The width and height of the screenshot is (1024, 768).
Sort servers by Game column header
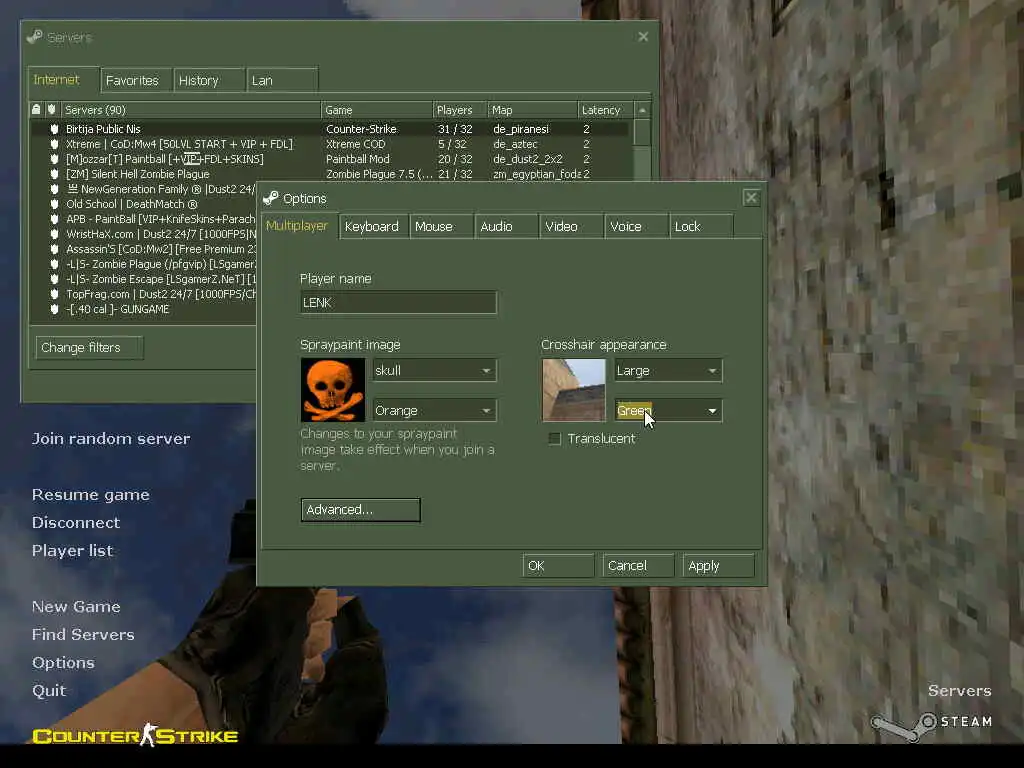pyautogui.click(x=376, y=110)
